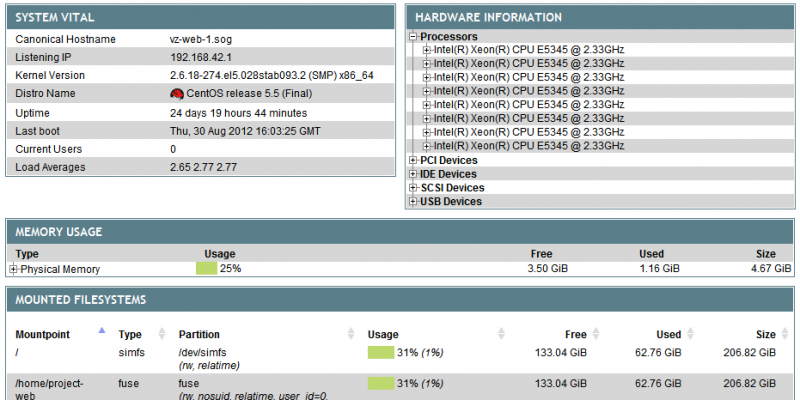800x400 pixels.
Task: Expand the topmost Intel Xeon processor entry
Action: pos(427,50)
